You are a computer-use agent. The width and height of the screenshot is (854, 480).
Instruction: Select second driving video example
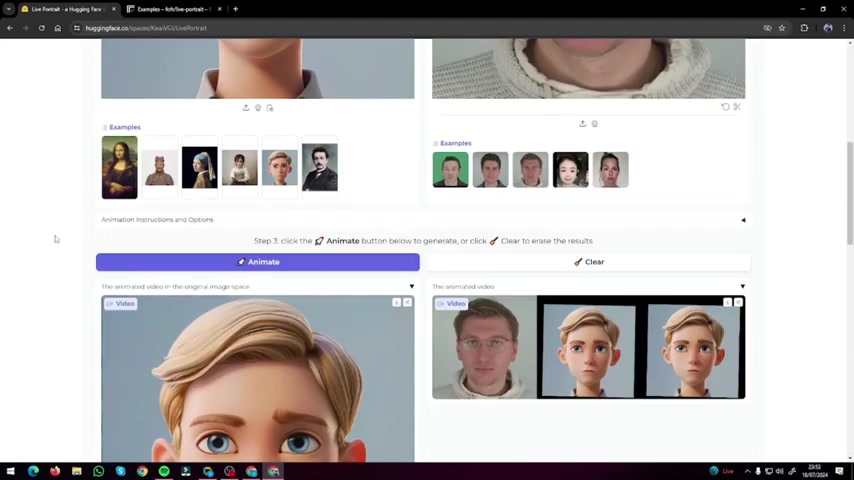click(x=491, y=170)
